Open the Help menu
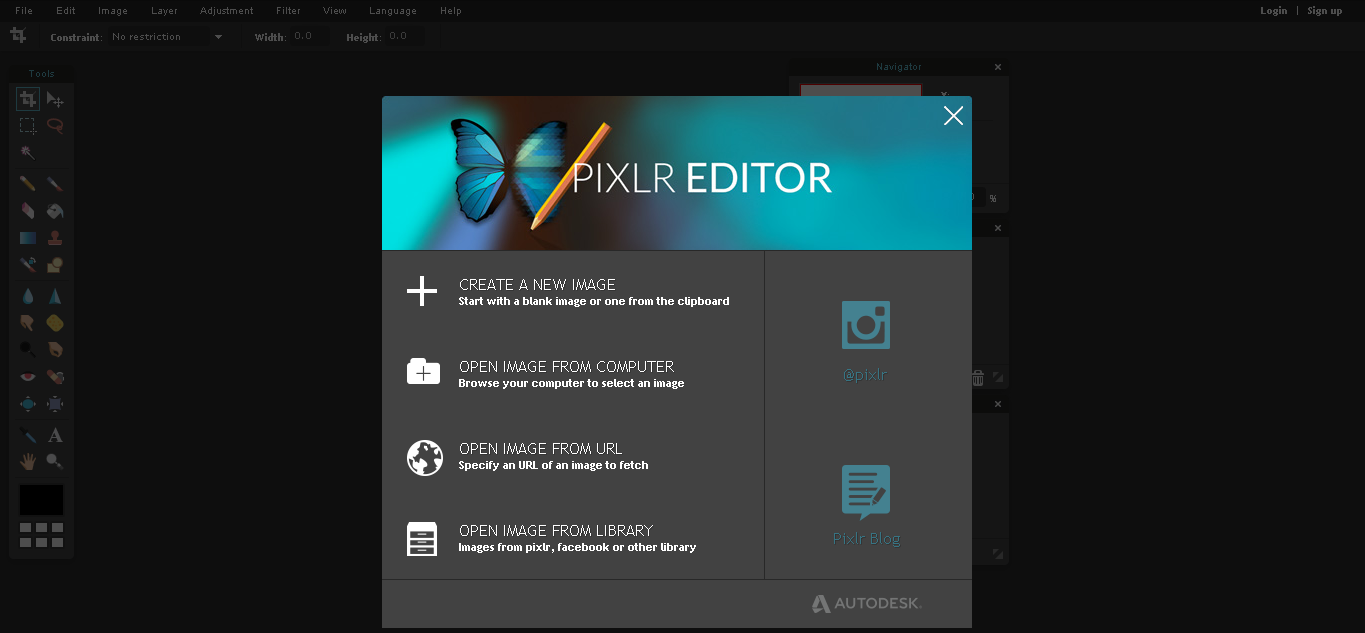Viewport: 1365px width, 633px height. tap(451, 11)
